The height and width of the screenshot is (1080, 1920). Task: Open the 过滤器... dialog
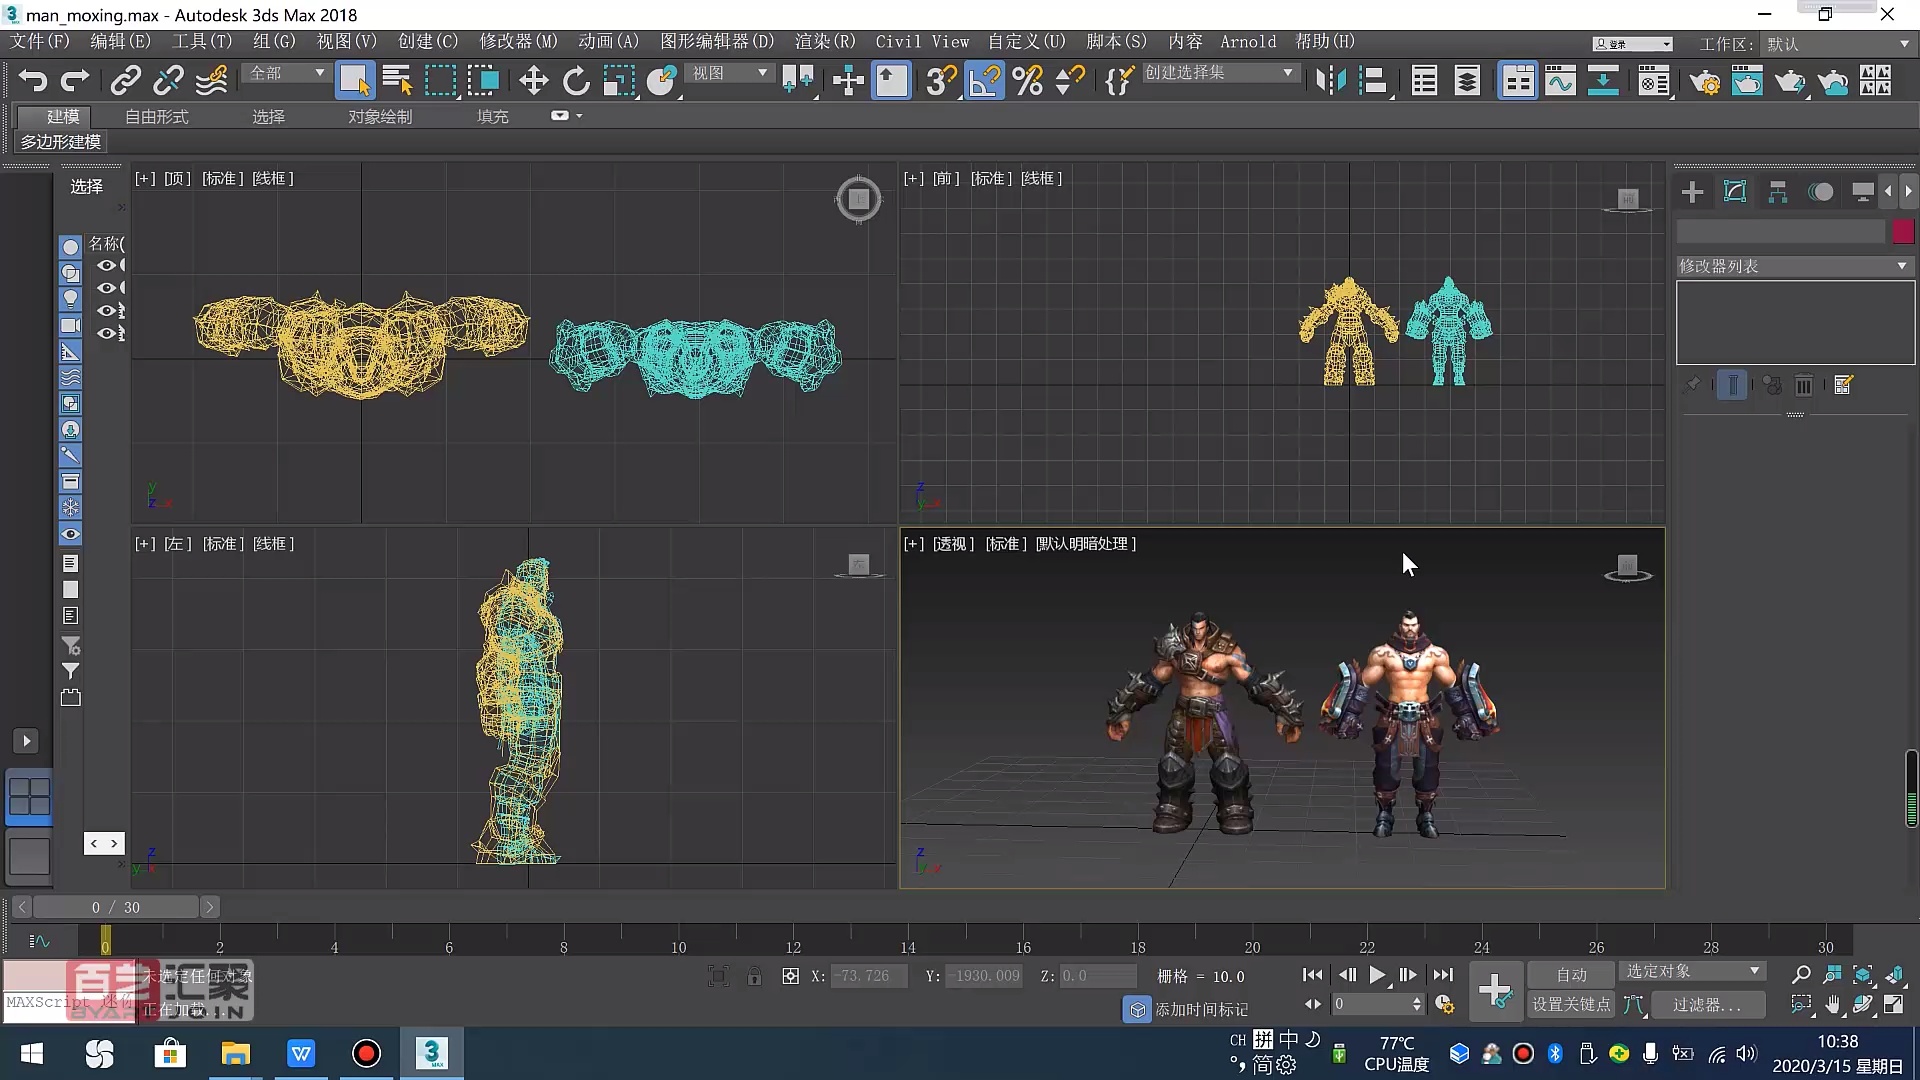[x=1708, y=1005]
